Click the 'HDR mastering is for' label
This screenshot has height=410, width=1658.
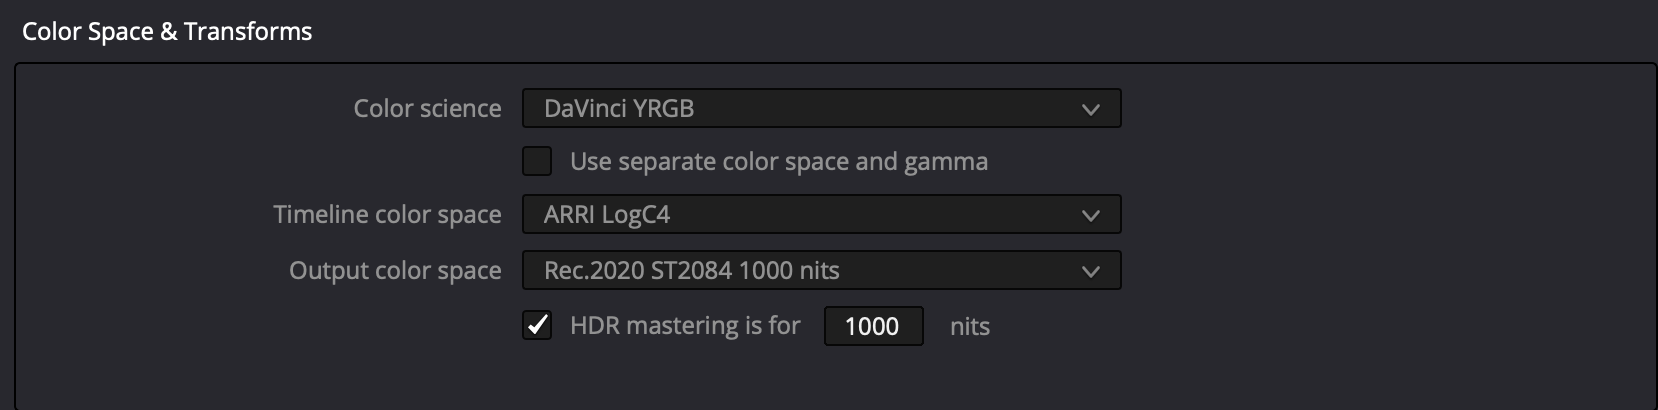[x=685, y=326]
